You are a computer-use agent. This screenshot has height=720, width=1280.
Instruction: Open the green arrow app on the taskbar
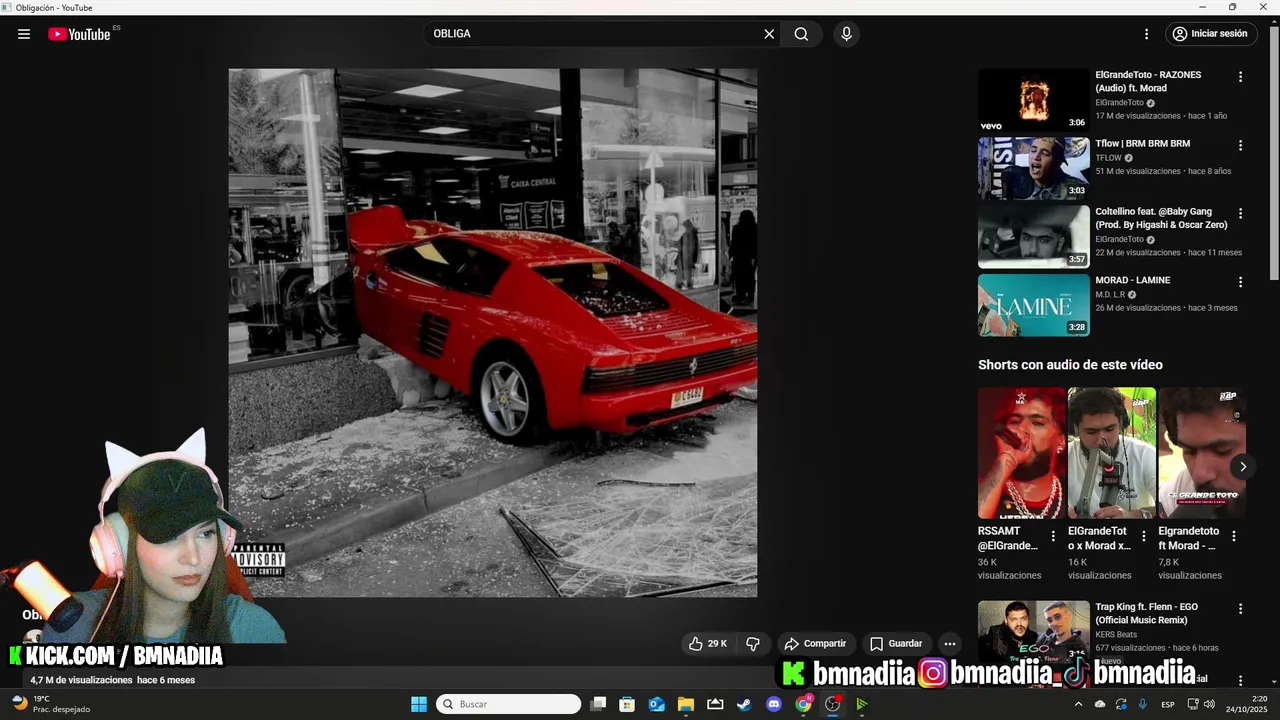pos(862,704)
